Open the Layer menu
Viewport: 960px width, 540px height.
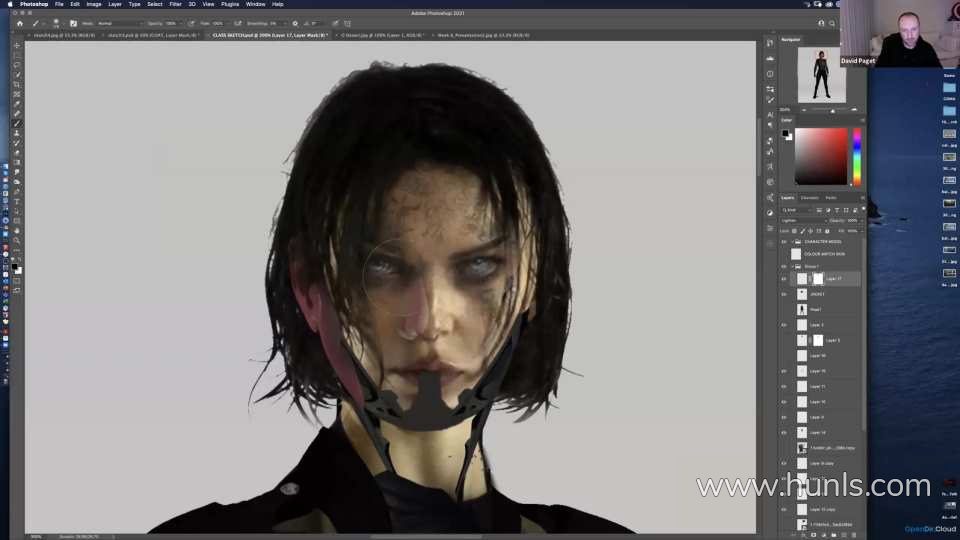click(114, 4)
